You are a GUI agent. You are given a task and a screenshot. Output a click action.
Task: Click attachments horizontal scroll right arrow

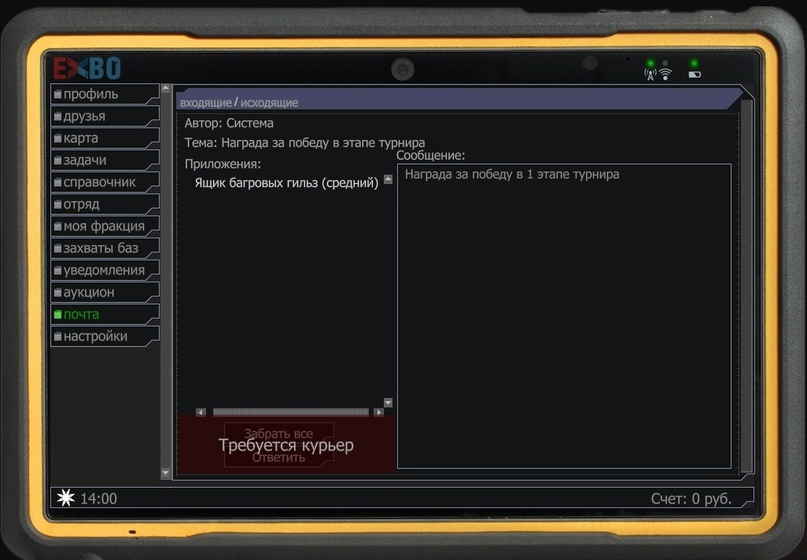tap(378, 412)
